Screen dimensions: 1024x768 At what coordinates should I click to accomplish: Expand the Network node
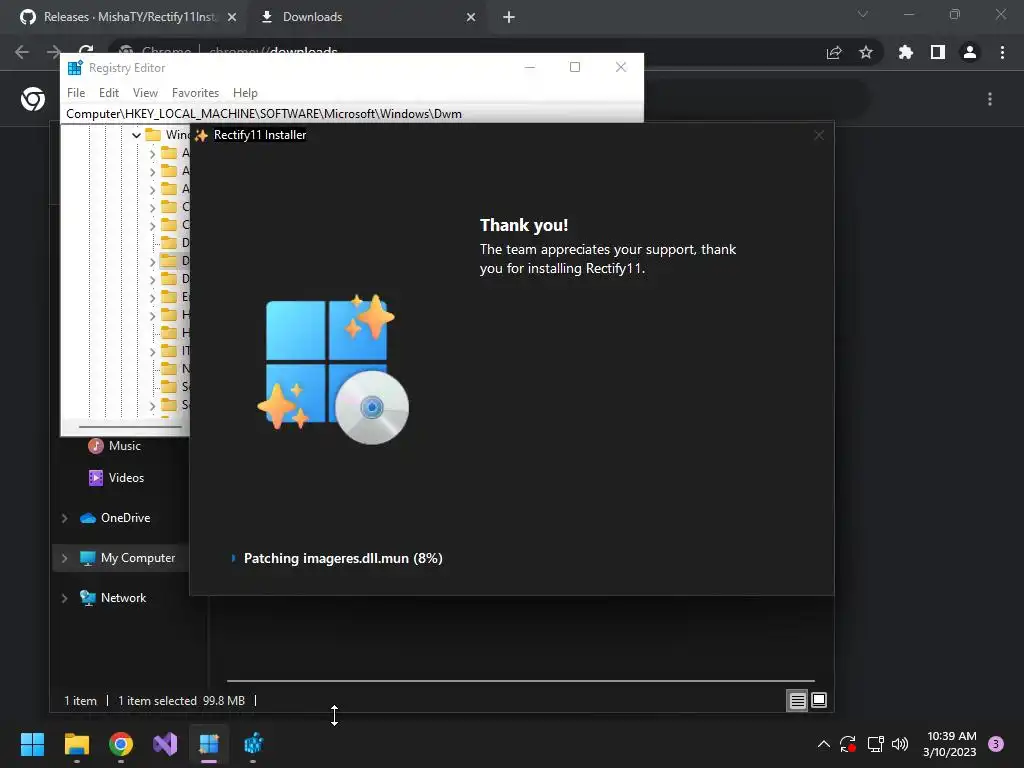[64, 598]
